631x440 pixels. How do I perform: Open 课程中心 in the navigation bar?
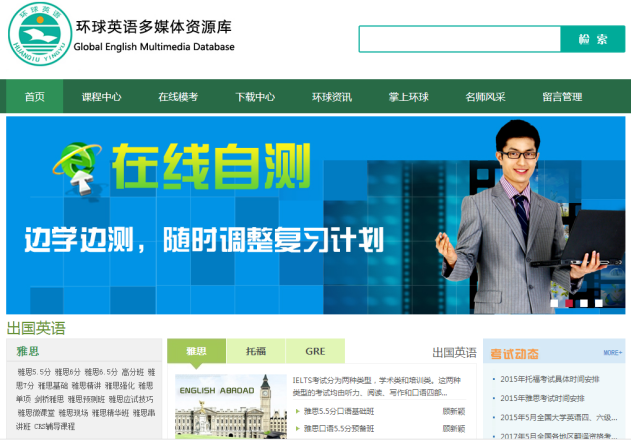[x=101, y=97]
